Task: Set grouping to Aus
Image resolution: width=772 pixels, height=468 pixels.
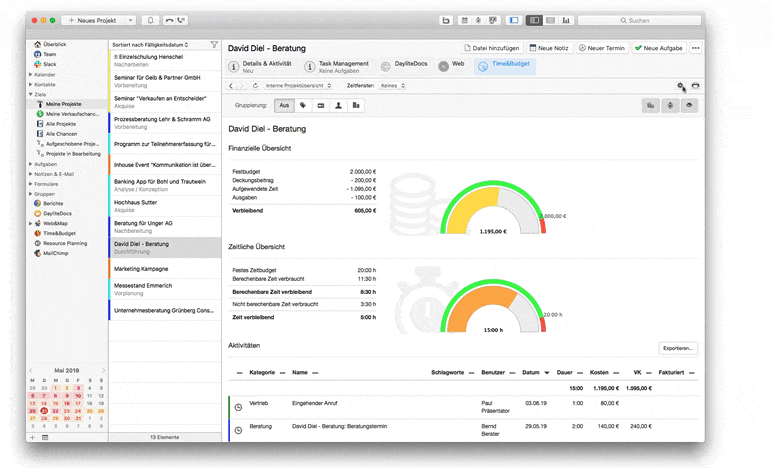Action: (284, 105)
